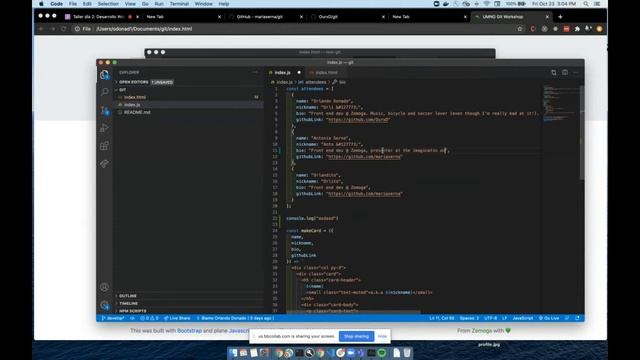This screenshot has width=640, height=360.
Task: Open the File menu
Action: tap(73, 4)
